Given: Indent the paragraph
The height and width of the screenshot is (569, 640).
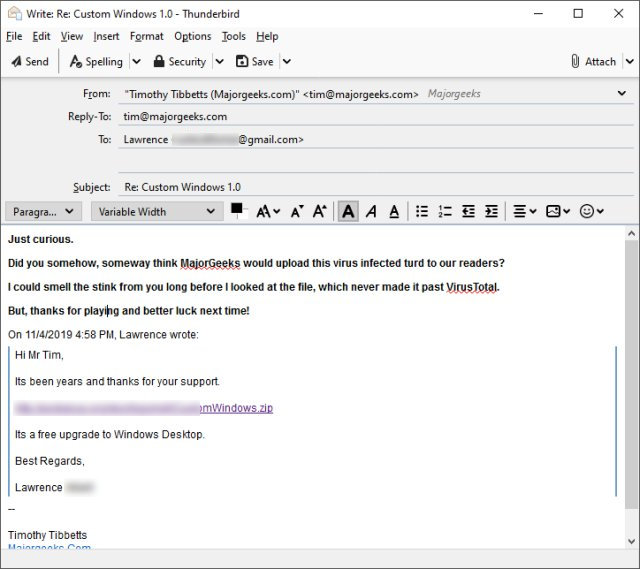Looking at the screenshot, I should [x=491, y=211].
